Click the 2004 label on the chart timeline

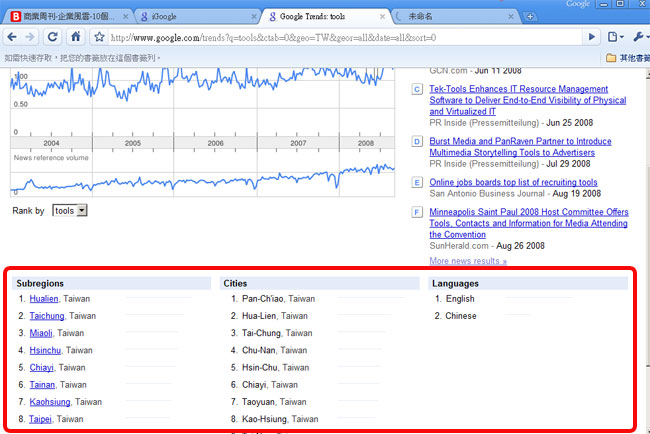coord(51,143)
